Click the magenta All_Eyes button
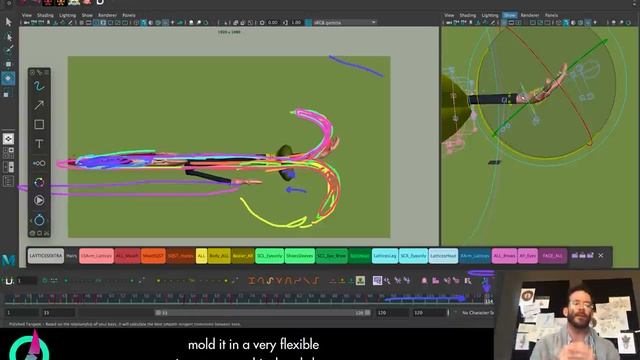Viewport: 640px width, 360px height. tap(528, 256)
